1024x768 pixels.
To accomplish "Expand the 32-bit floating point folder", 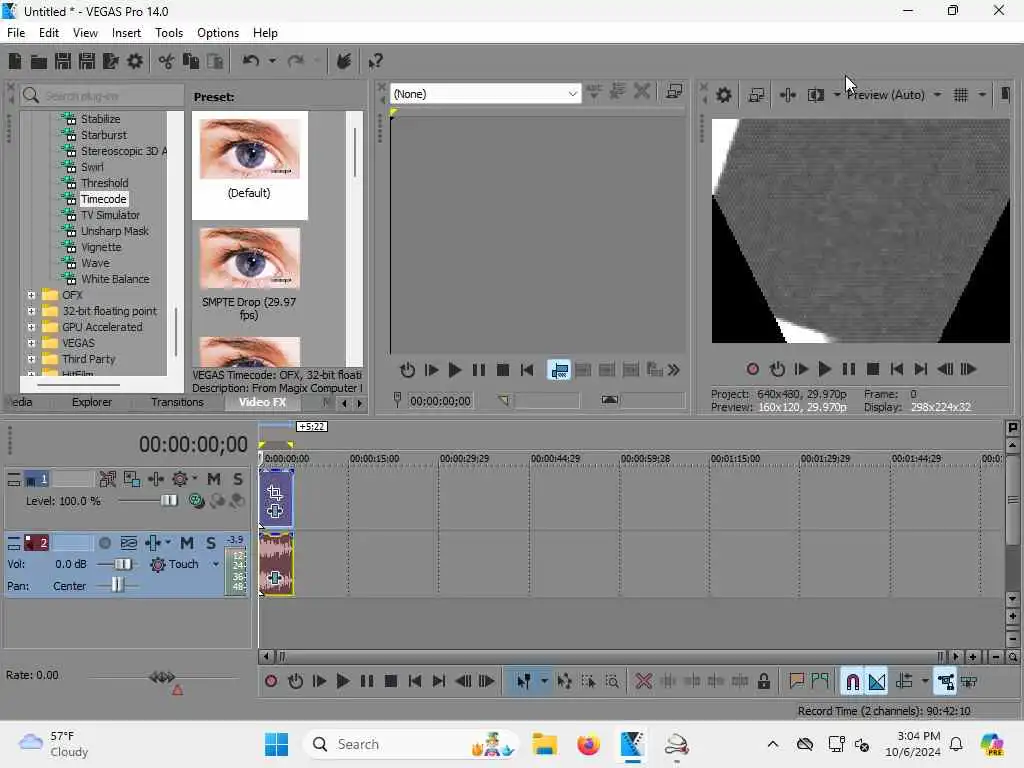I will click(31, 312).
